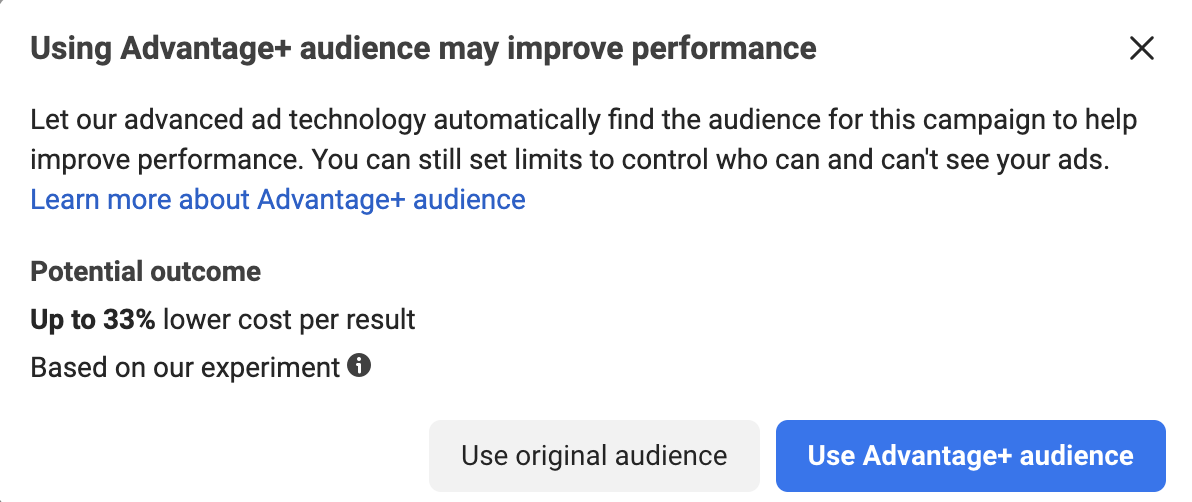Click the paragraph describing advanced ad technology
Screen dimensions: 1192x502
(584, 140)
